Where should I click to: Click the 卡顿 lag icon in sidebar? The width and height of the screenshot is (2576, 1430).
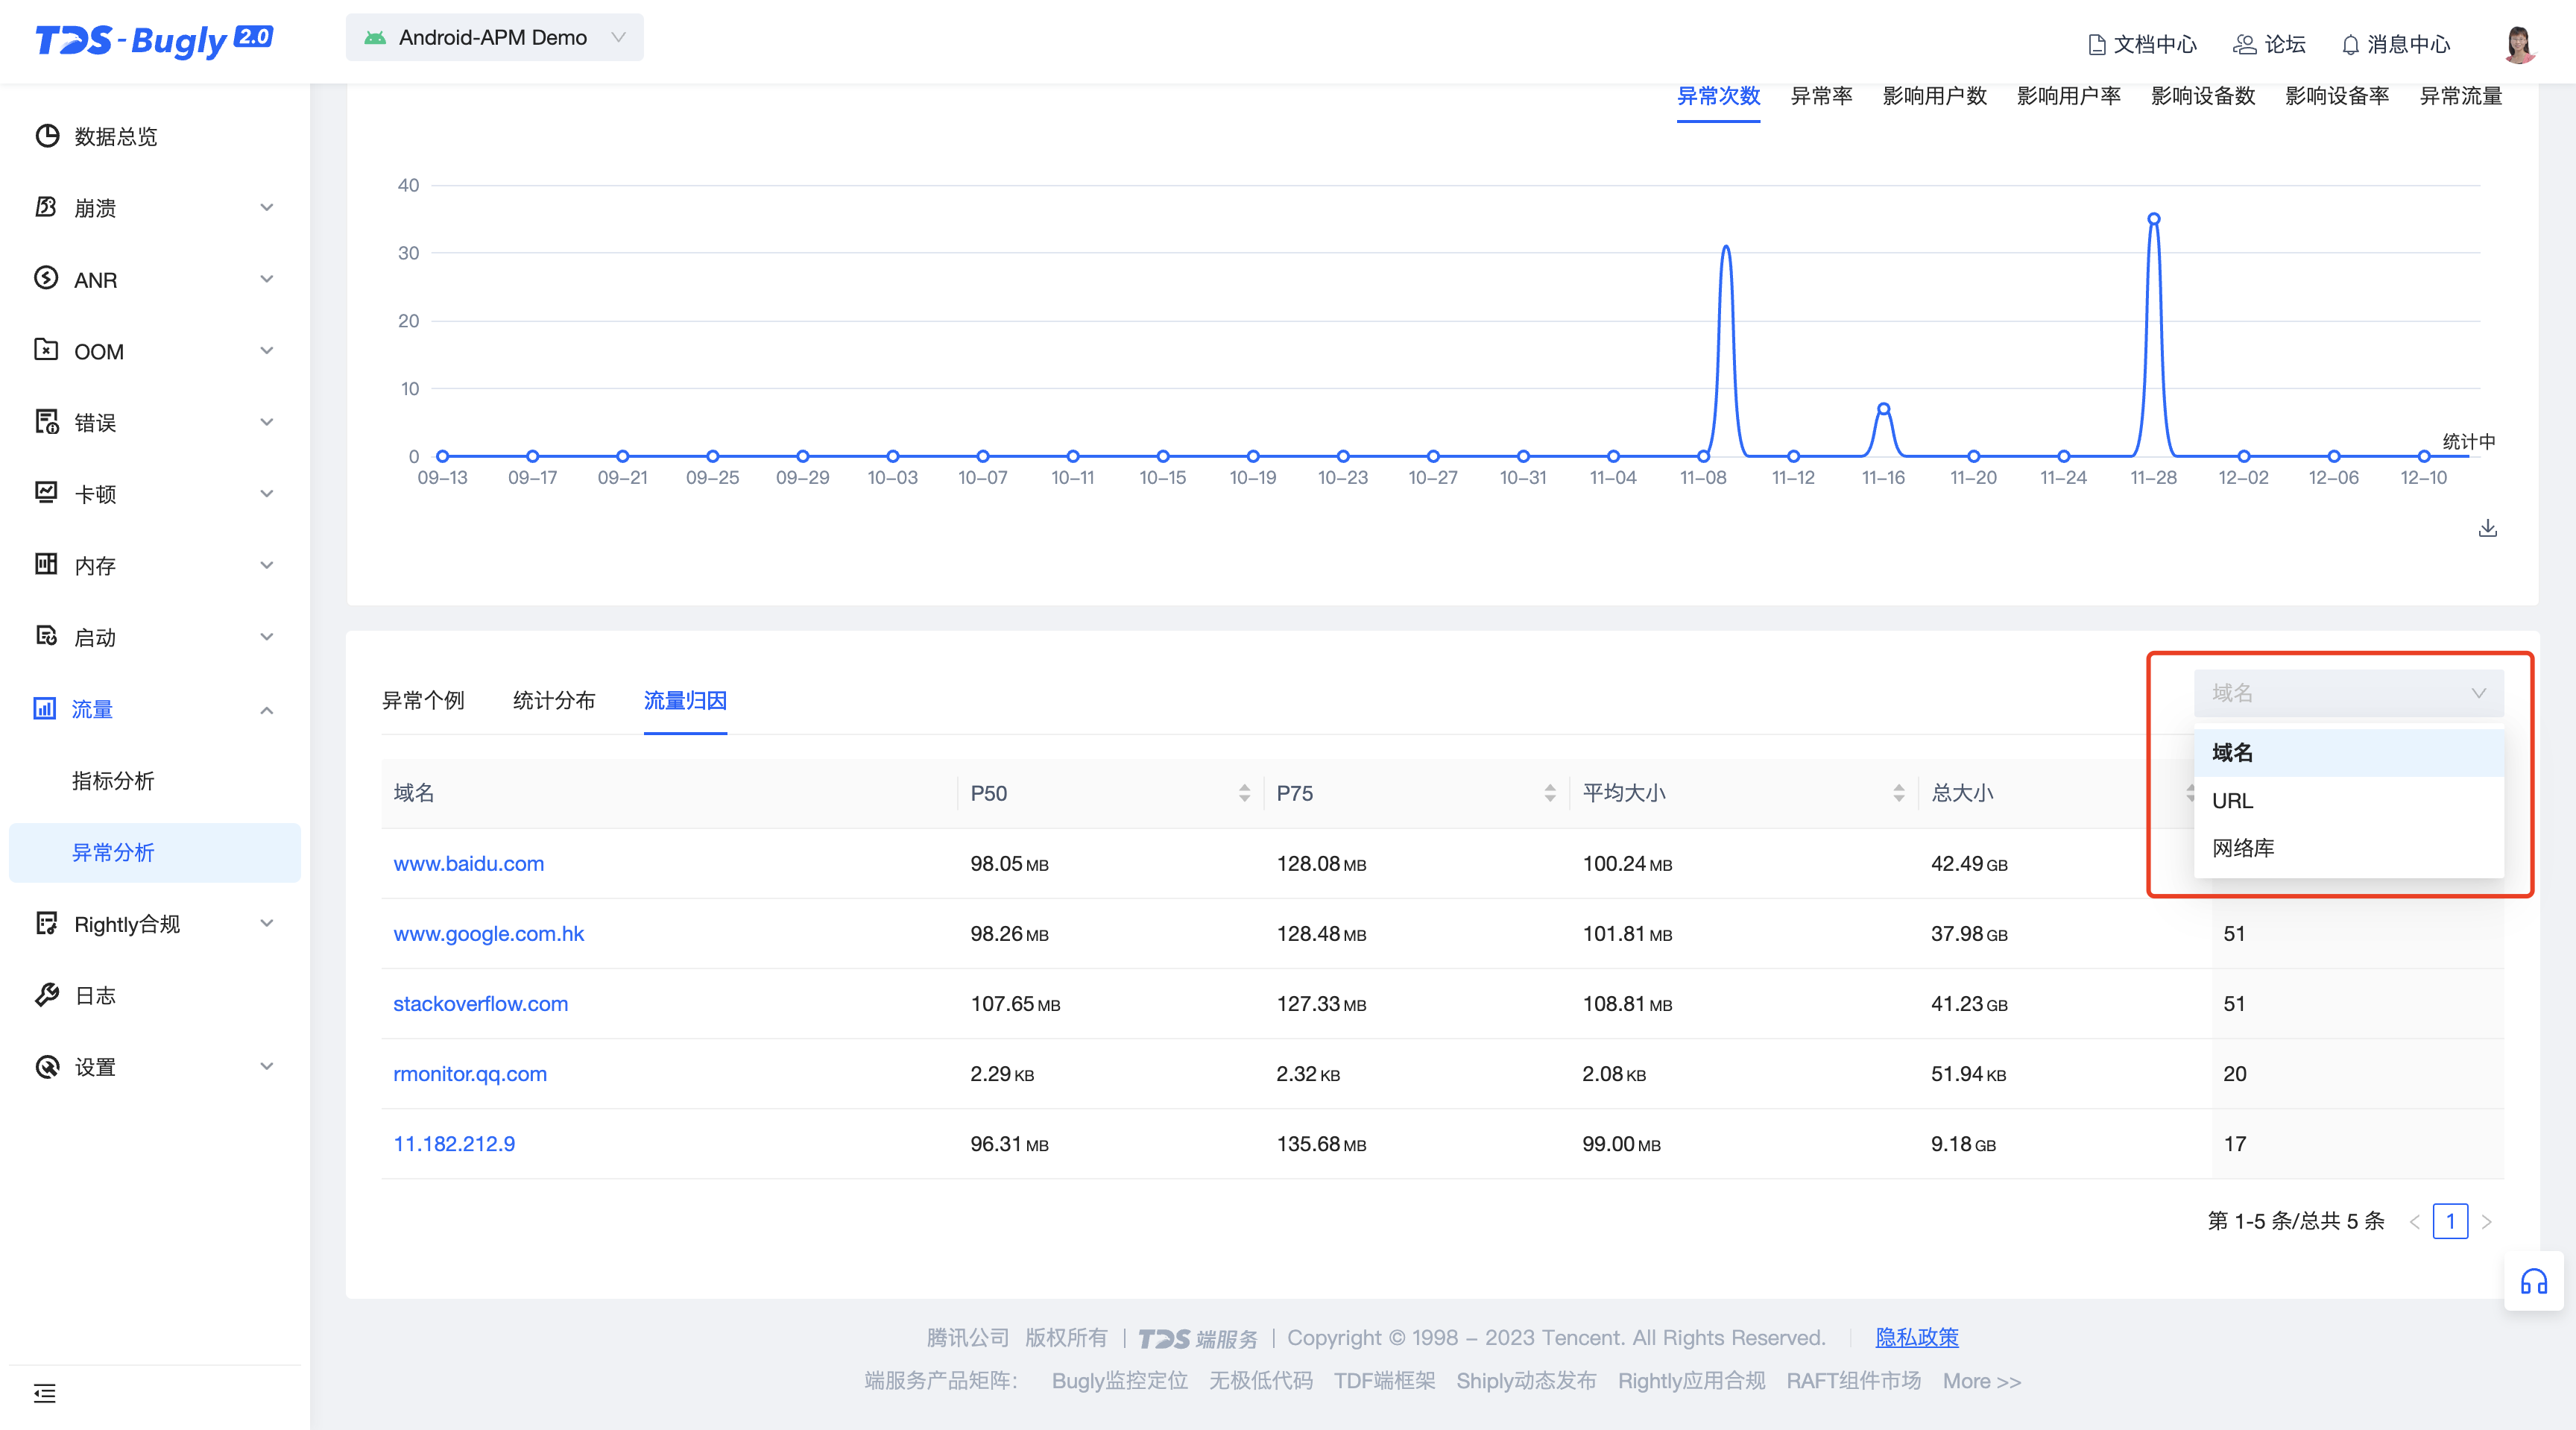(x=46, y=493)
